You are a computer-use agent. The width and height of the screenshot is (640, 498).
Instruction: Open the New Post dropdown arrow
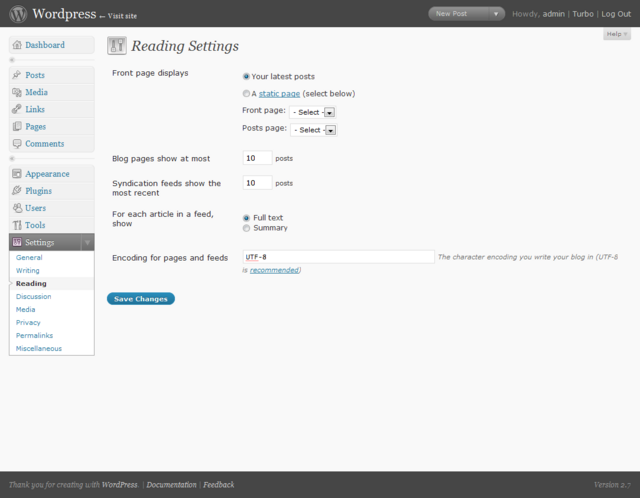(x=496, y=14)
